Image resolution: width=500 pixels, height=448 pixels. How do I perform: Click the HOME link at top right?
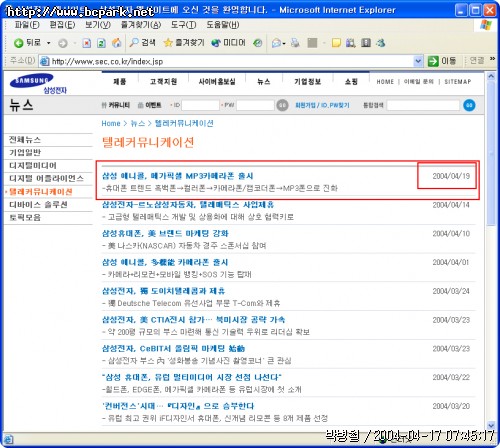point(385,82)
